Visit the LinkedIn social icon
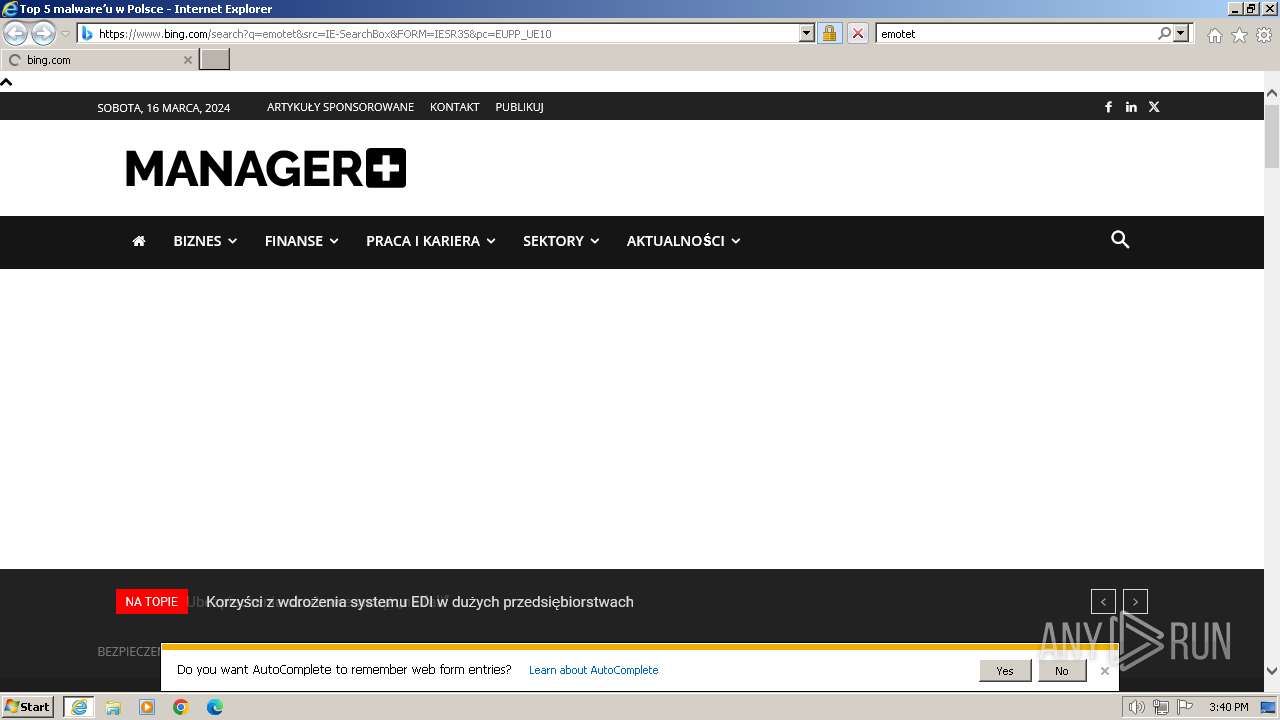The height and width of the screenshot is (720, 1280). (x=1131, y=107)
